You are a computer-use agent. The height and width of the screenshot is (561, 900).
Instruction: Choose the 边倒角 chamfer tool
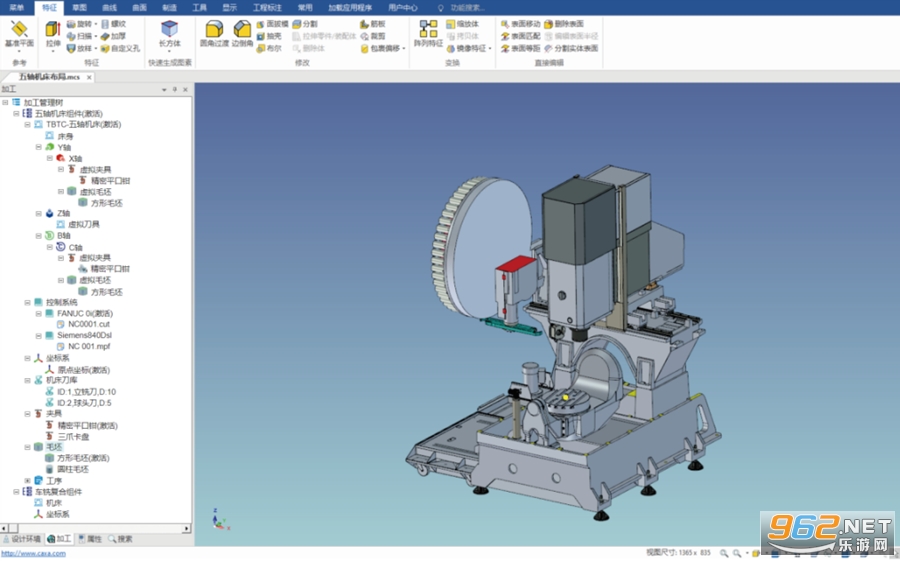click(242, 34)
